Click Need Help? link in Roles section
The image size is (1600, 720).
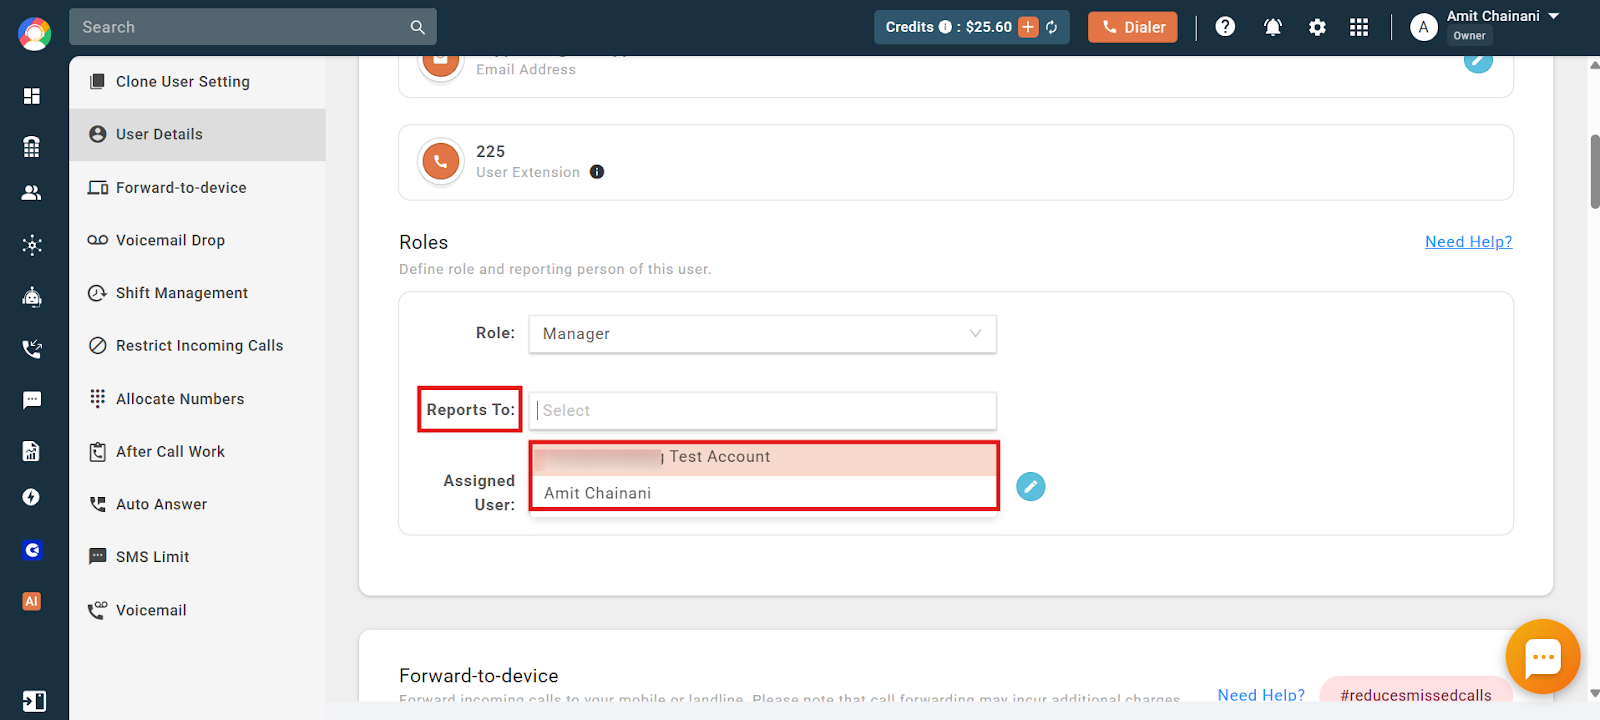pos(1468,242)
